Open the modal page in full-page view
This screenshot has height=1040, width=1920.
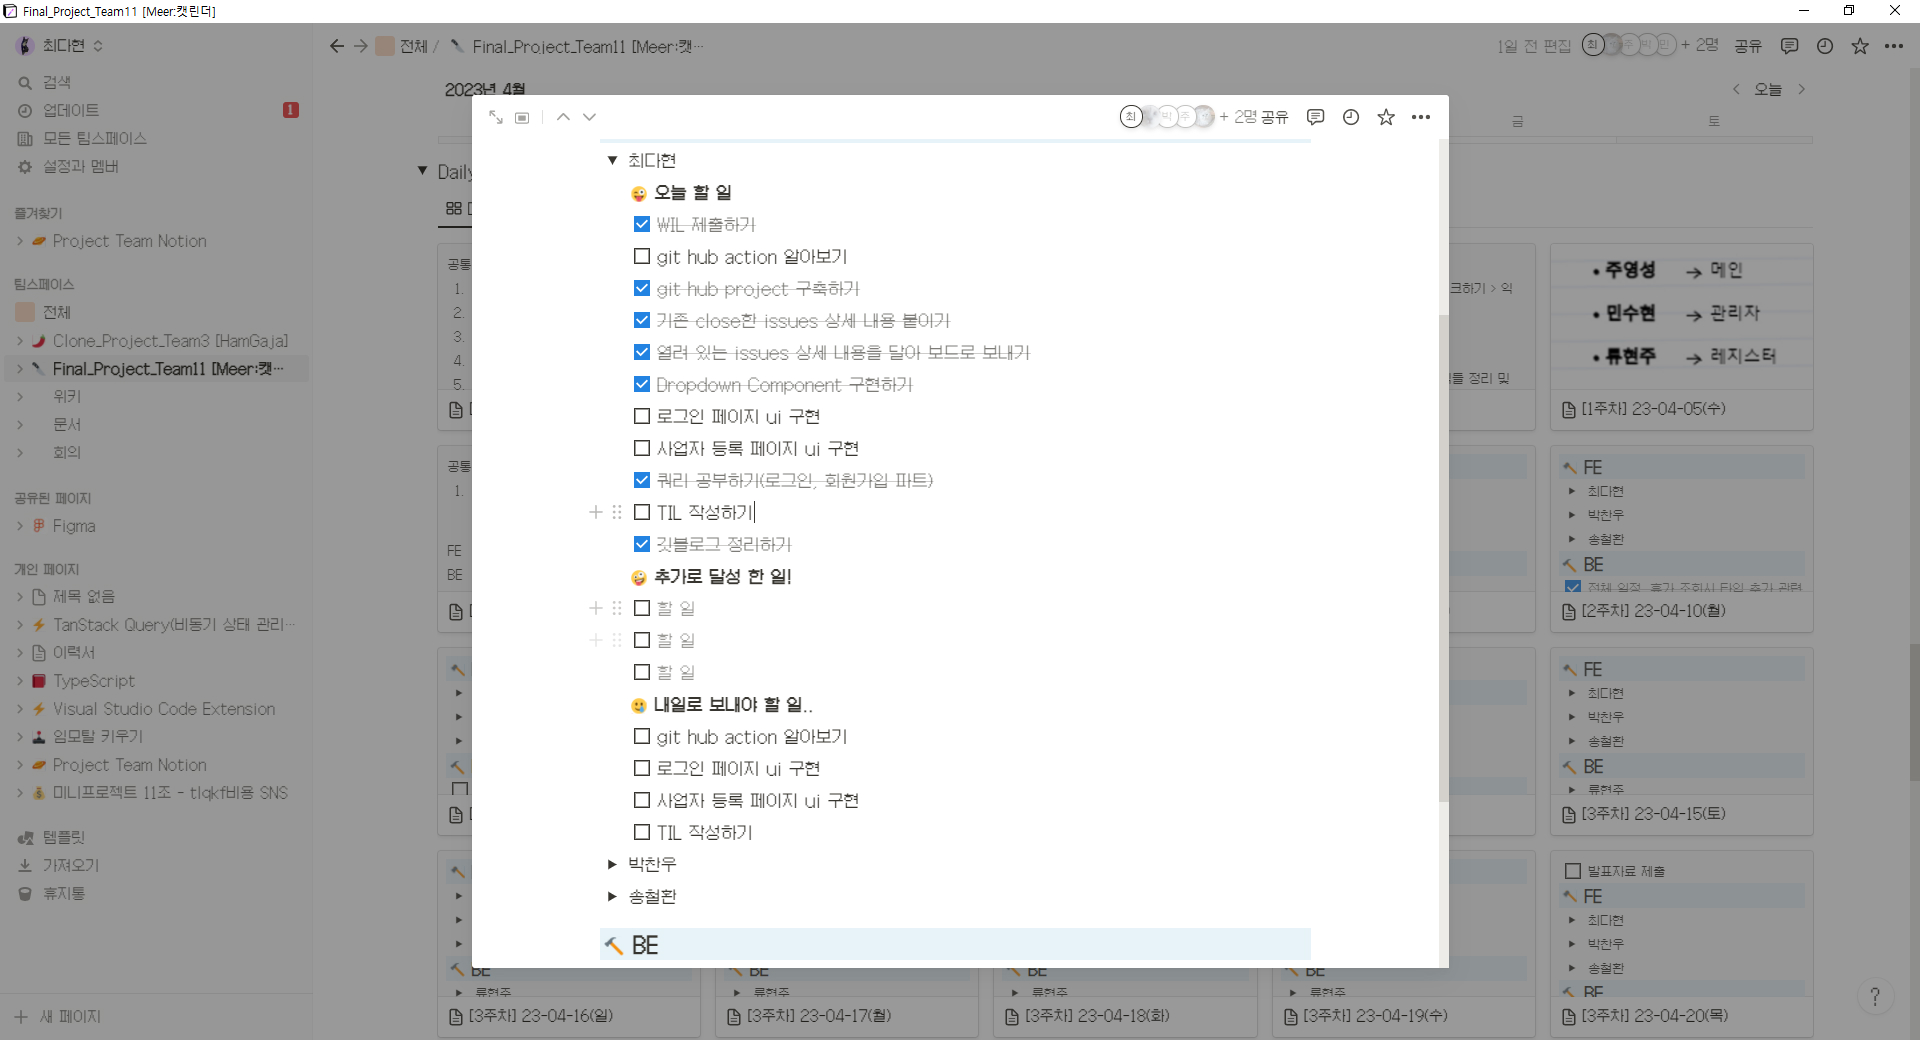coord(496,117)
